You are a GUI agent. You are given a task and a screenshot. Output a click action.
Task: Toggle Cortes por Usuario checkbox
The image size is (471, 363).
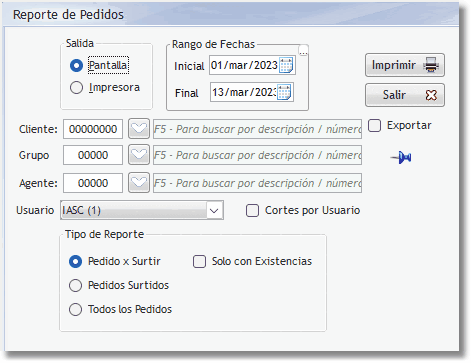(252, 211)
